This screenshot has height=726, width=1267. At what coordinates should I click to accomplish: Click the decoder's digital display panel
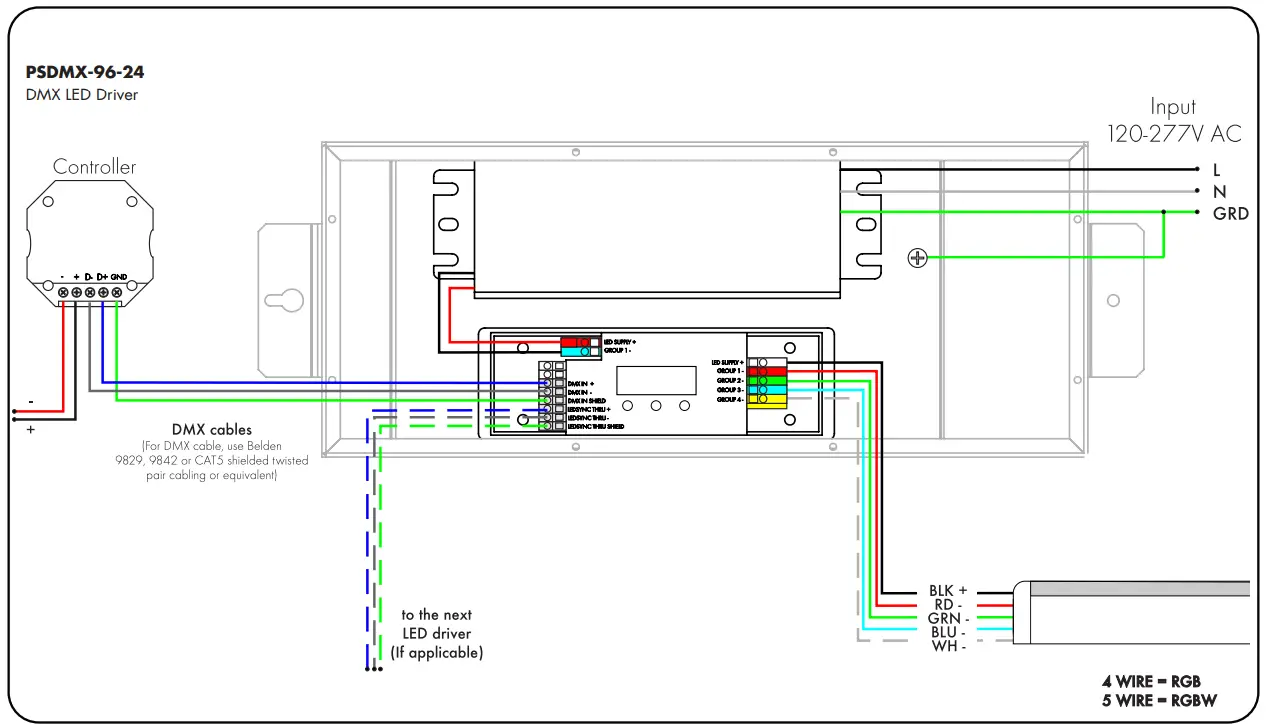pos(657,380)
